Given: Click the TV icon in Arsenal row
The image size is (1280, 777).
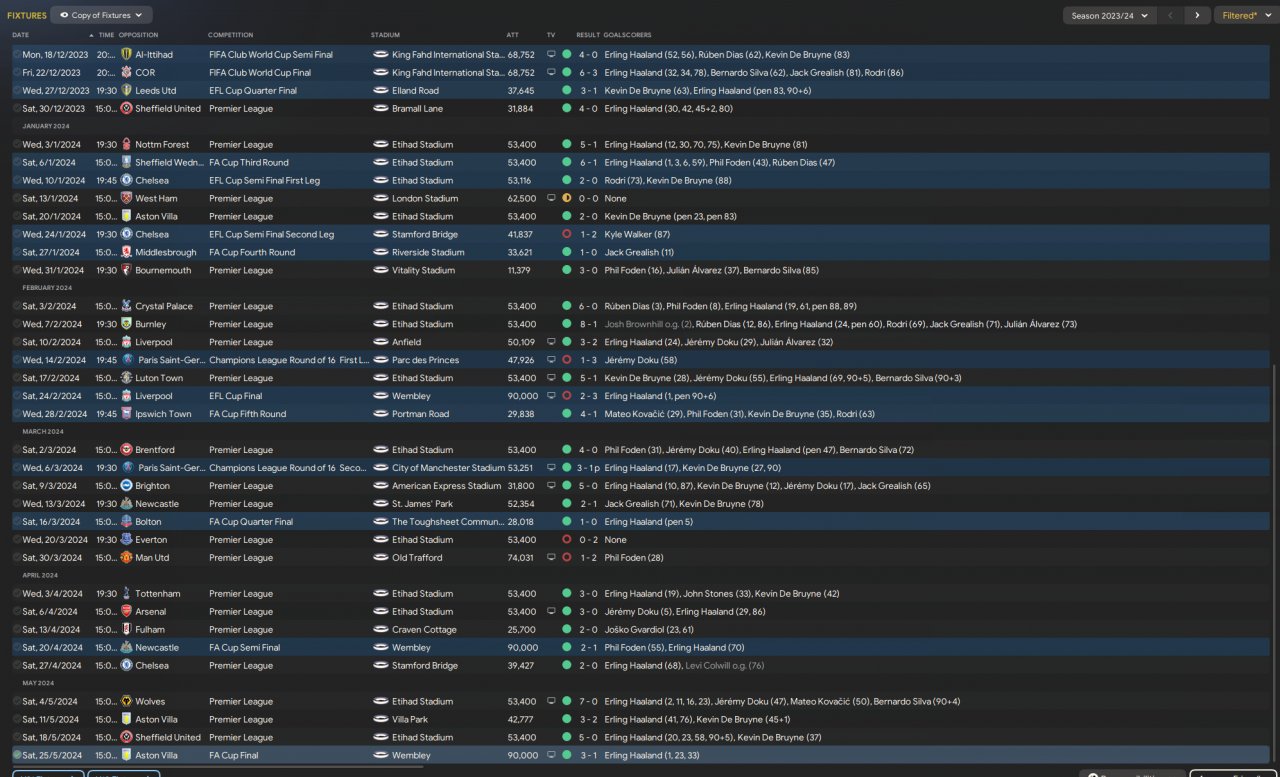Looking at the screenshot, I should coord(551,612).
